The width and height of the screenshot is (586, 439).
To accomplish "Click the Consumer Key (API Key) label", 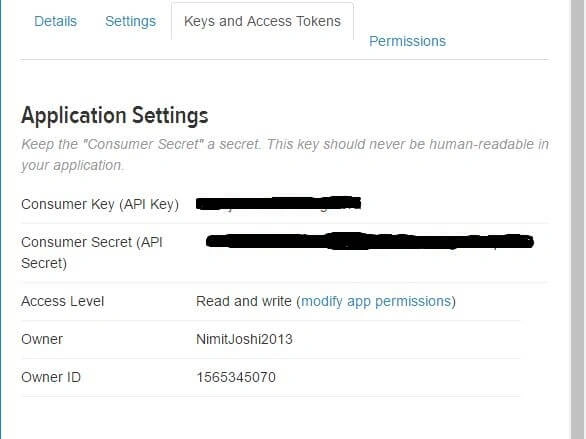I will [100, 204].
